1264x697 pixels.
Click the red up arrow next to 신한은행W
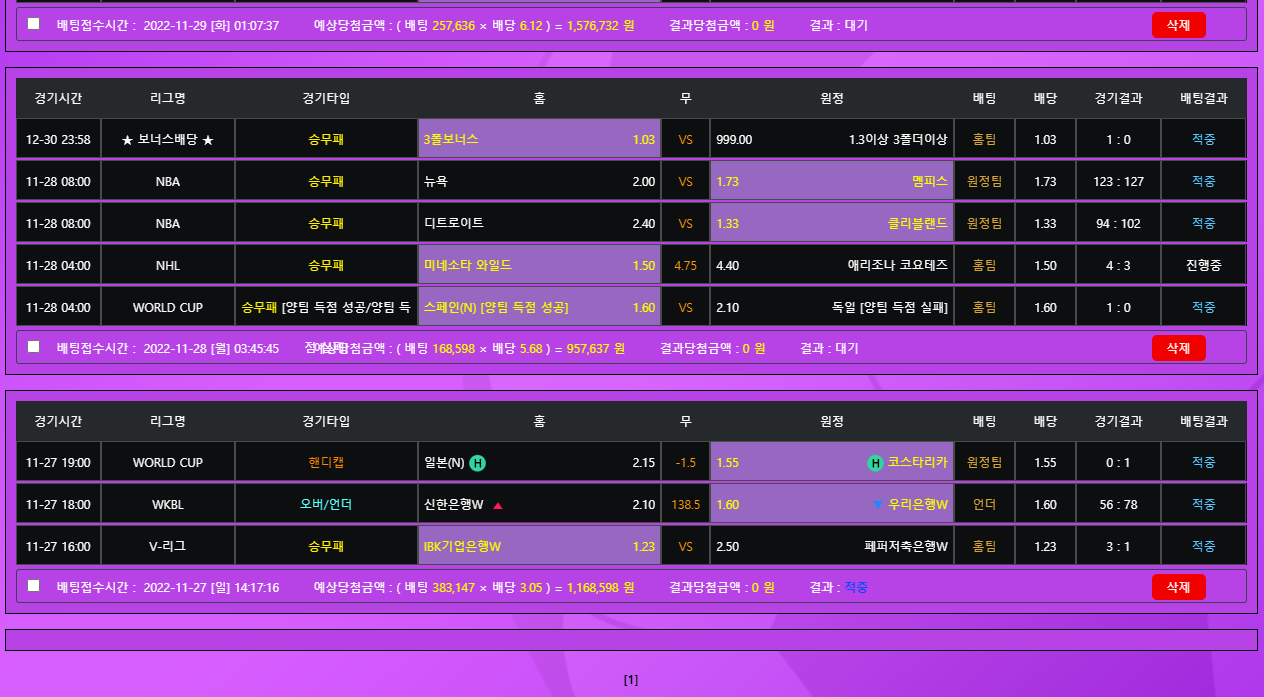(x=498, y=505)
